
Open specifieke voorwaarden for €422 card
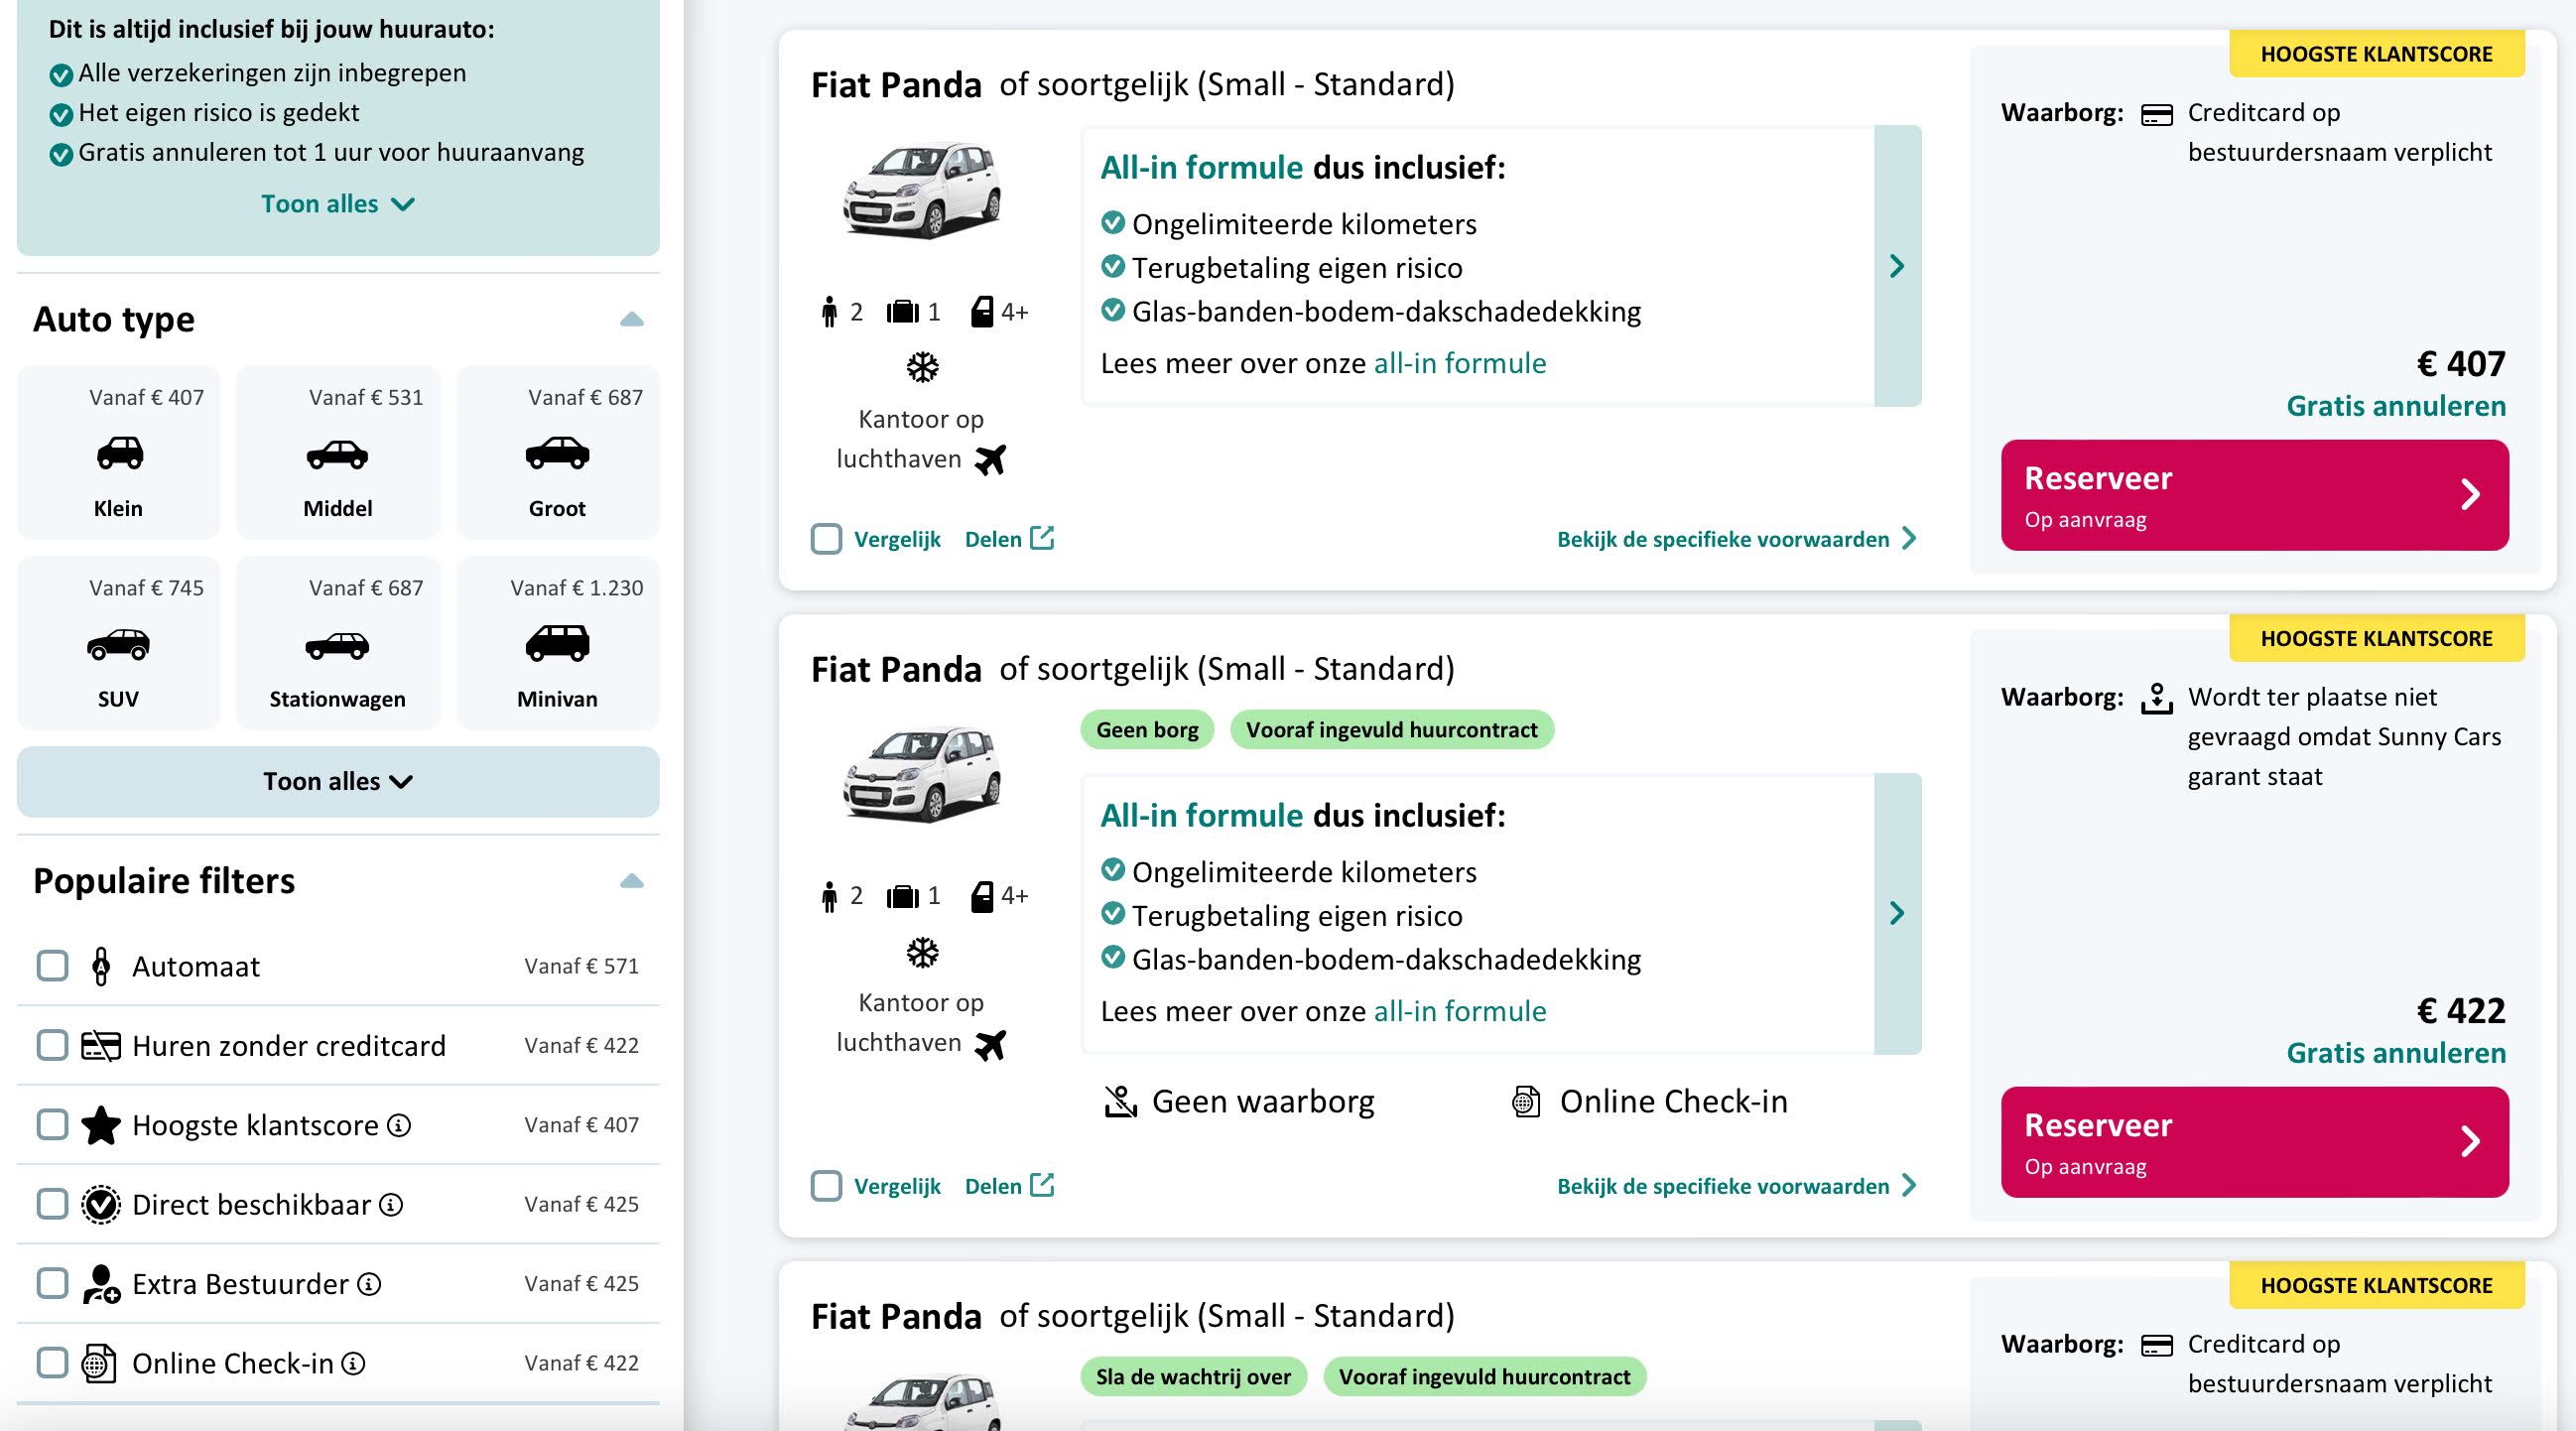coord(1737,1186)
